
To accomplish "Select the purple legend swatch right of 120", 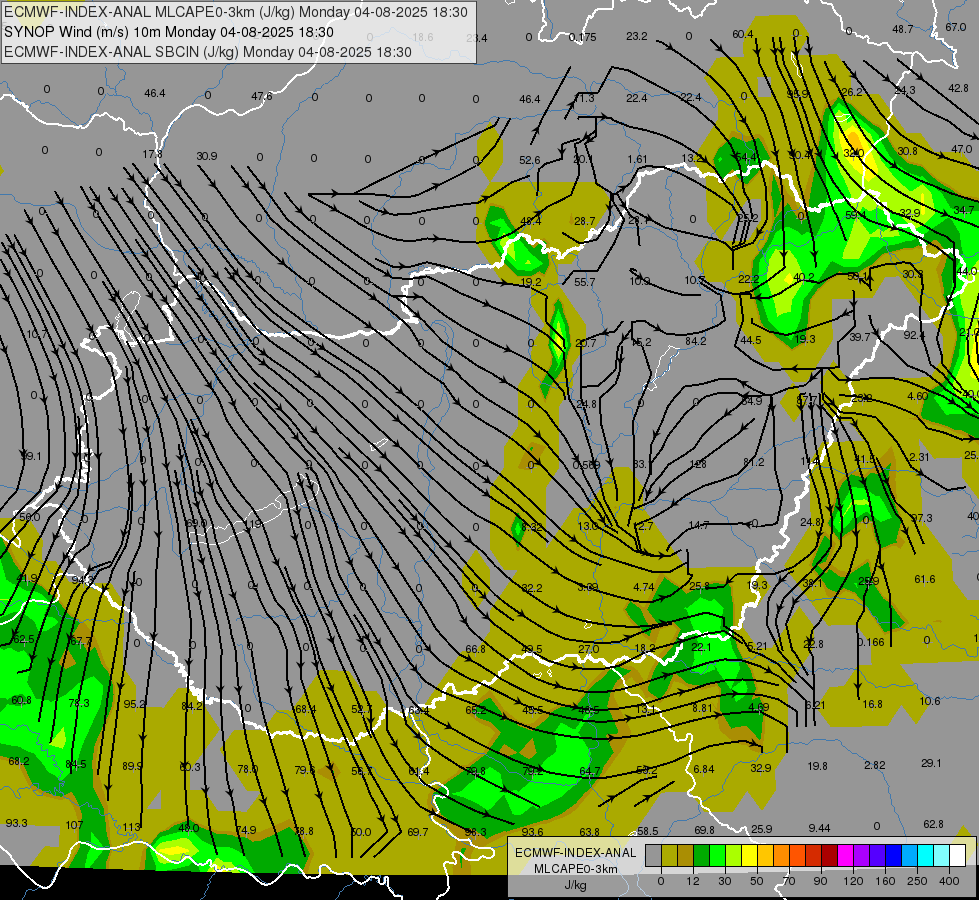I will point(862,856).
